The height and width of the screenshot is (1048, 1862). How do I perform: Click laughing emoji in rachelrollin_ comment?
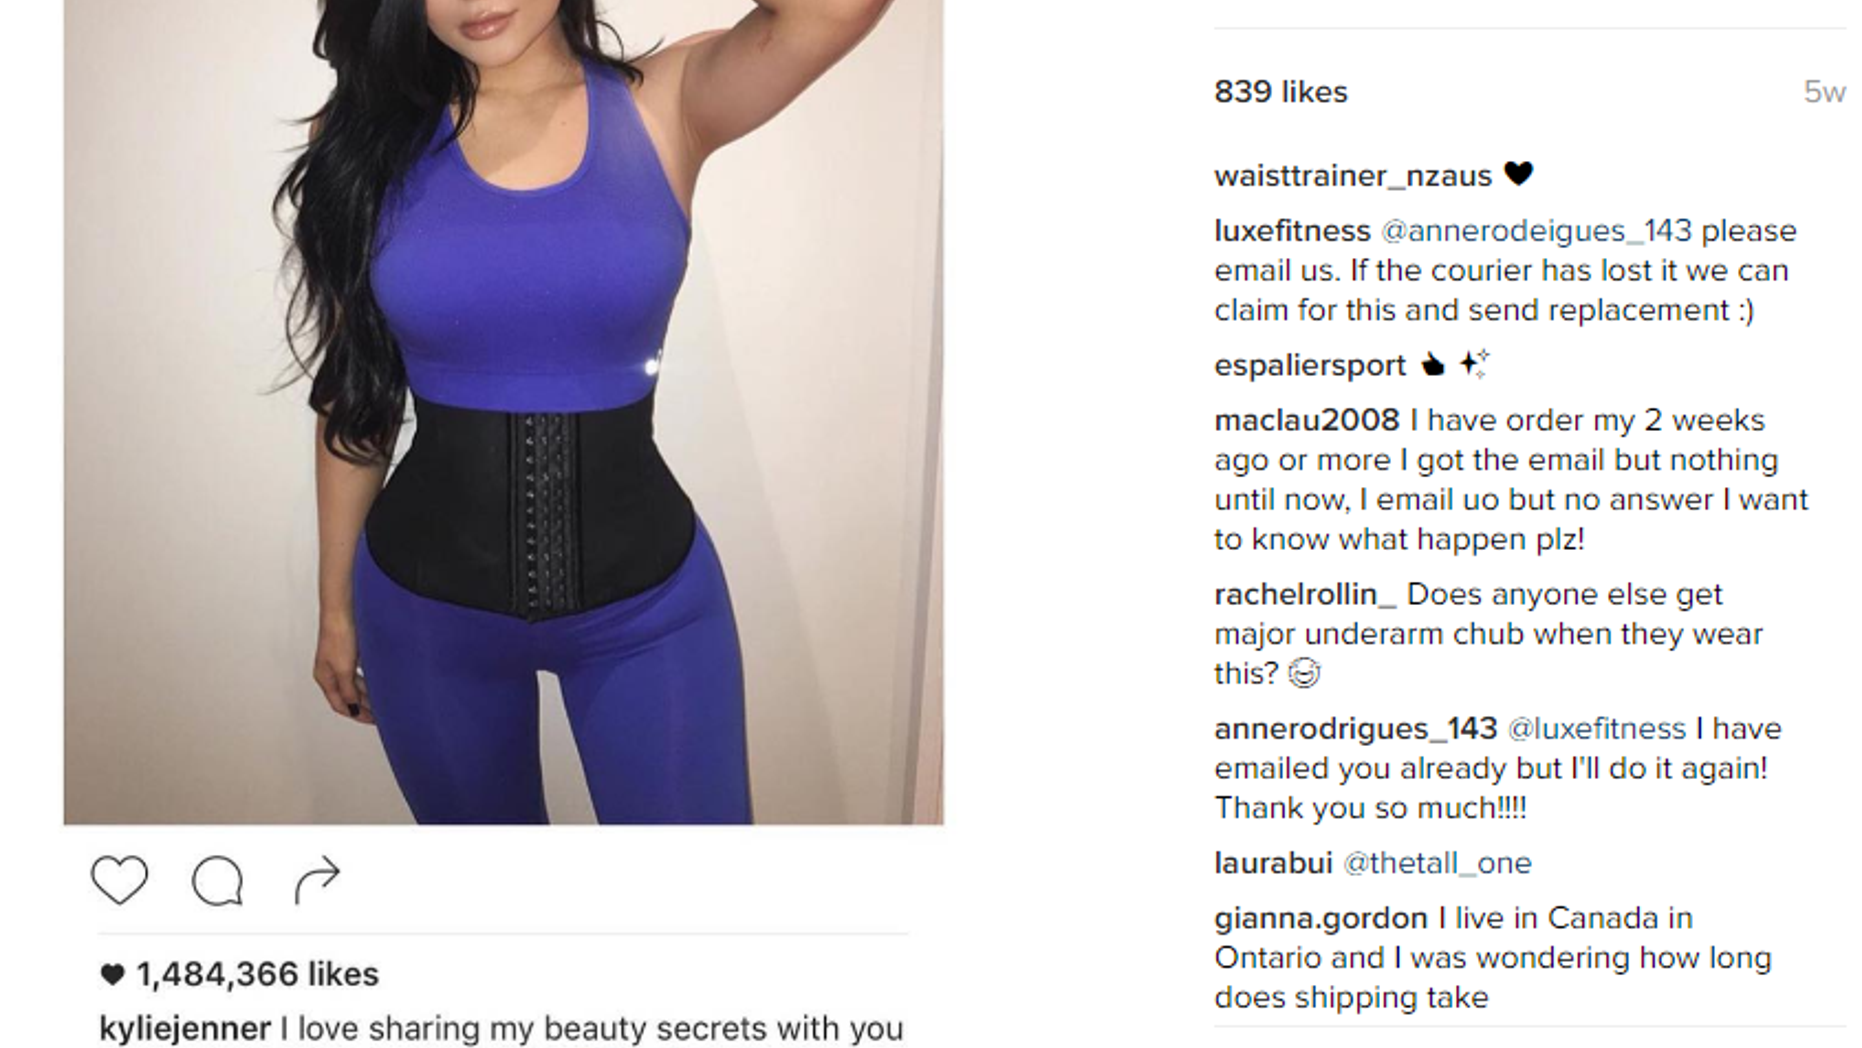(x=1303, y=673)
